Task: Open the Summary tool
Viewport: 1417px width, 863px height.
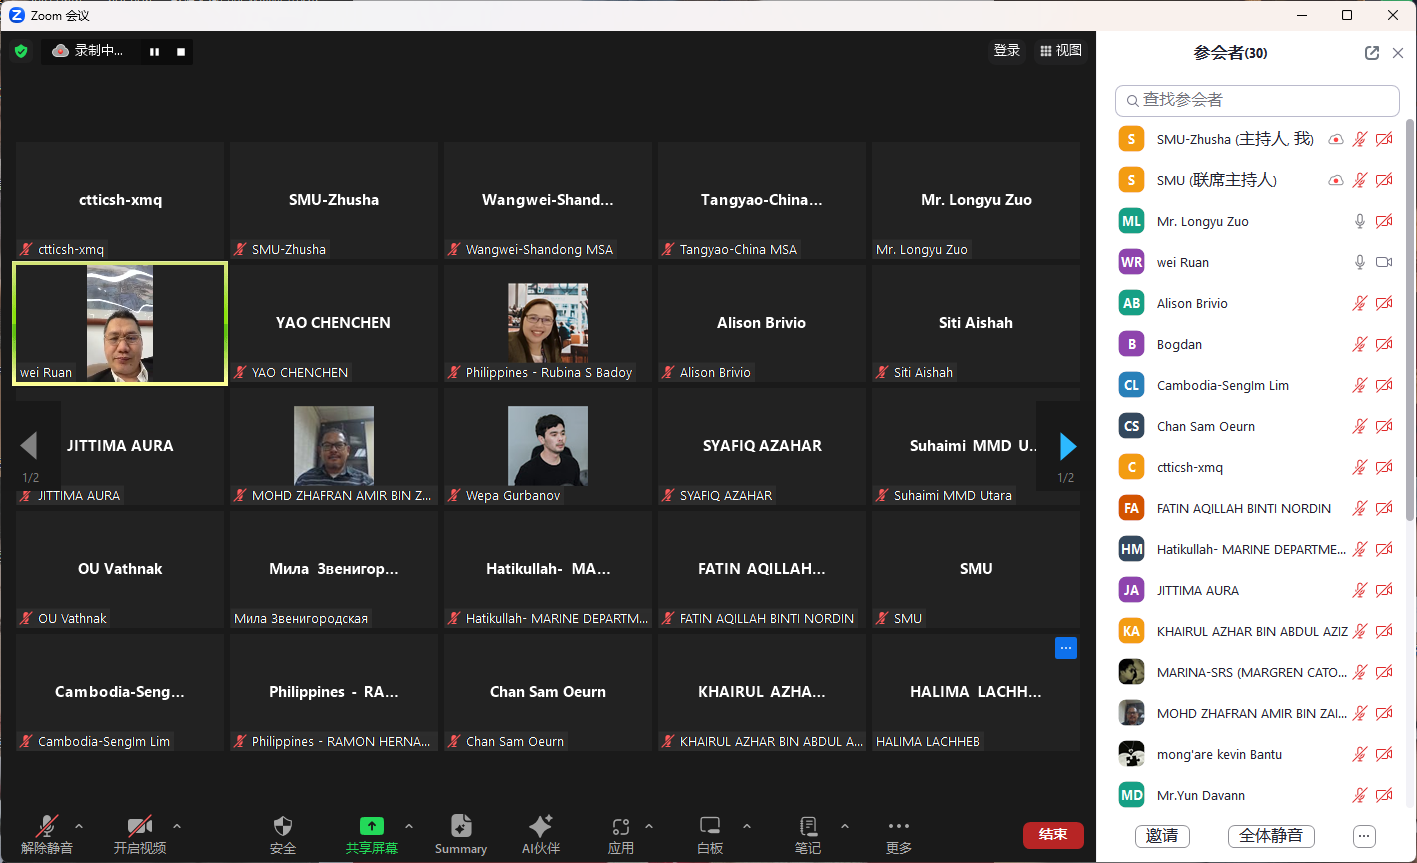Action: pos(461,826)
